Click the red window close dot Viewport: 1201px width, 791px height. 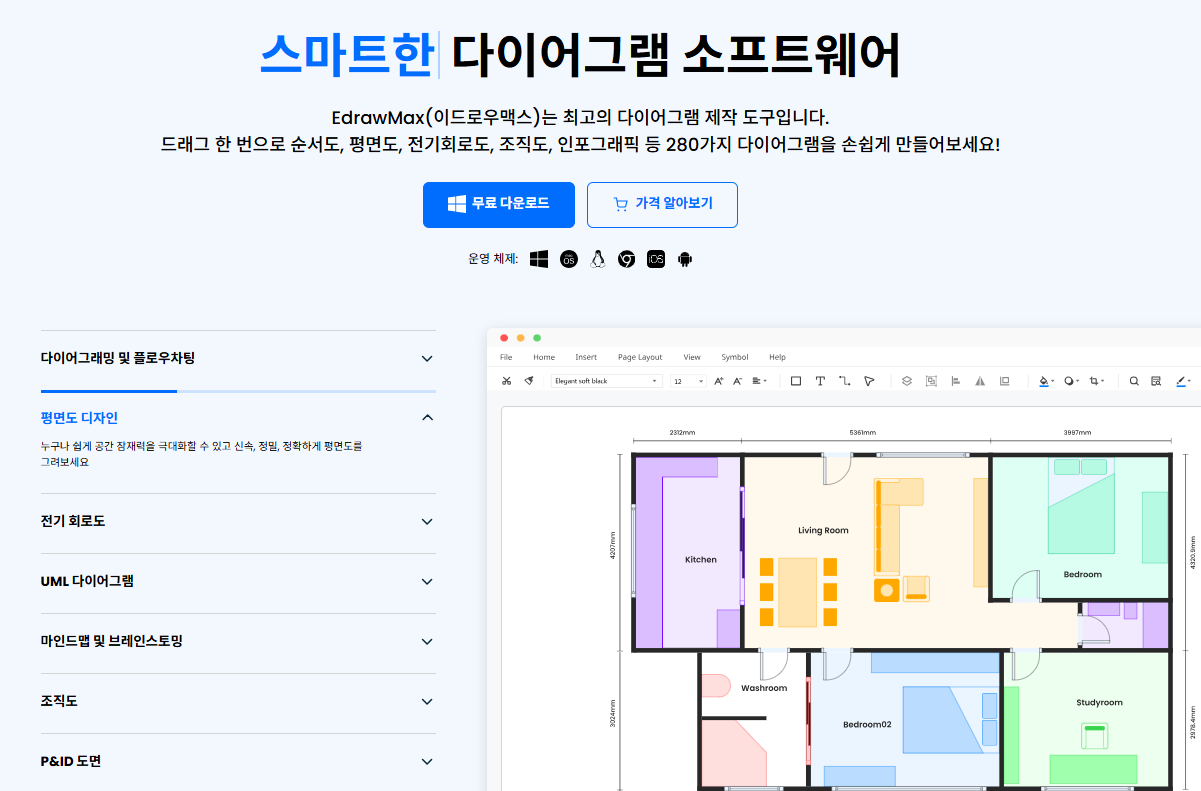[x=504, y=338]
